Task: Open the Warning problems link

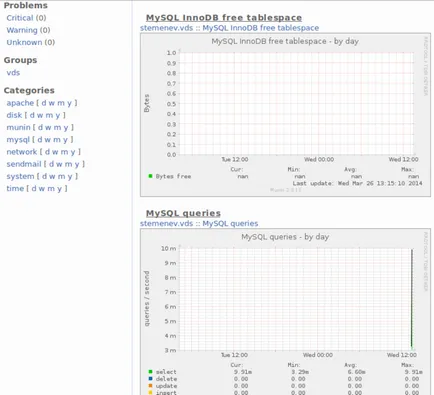Action: (x=22, y=30)
